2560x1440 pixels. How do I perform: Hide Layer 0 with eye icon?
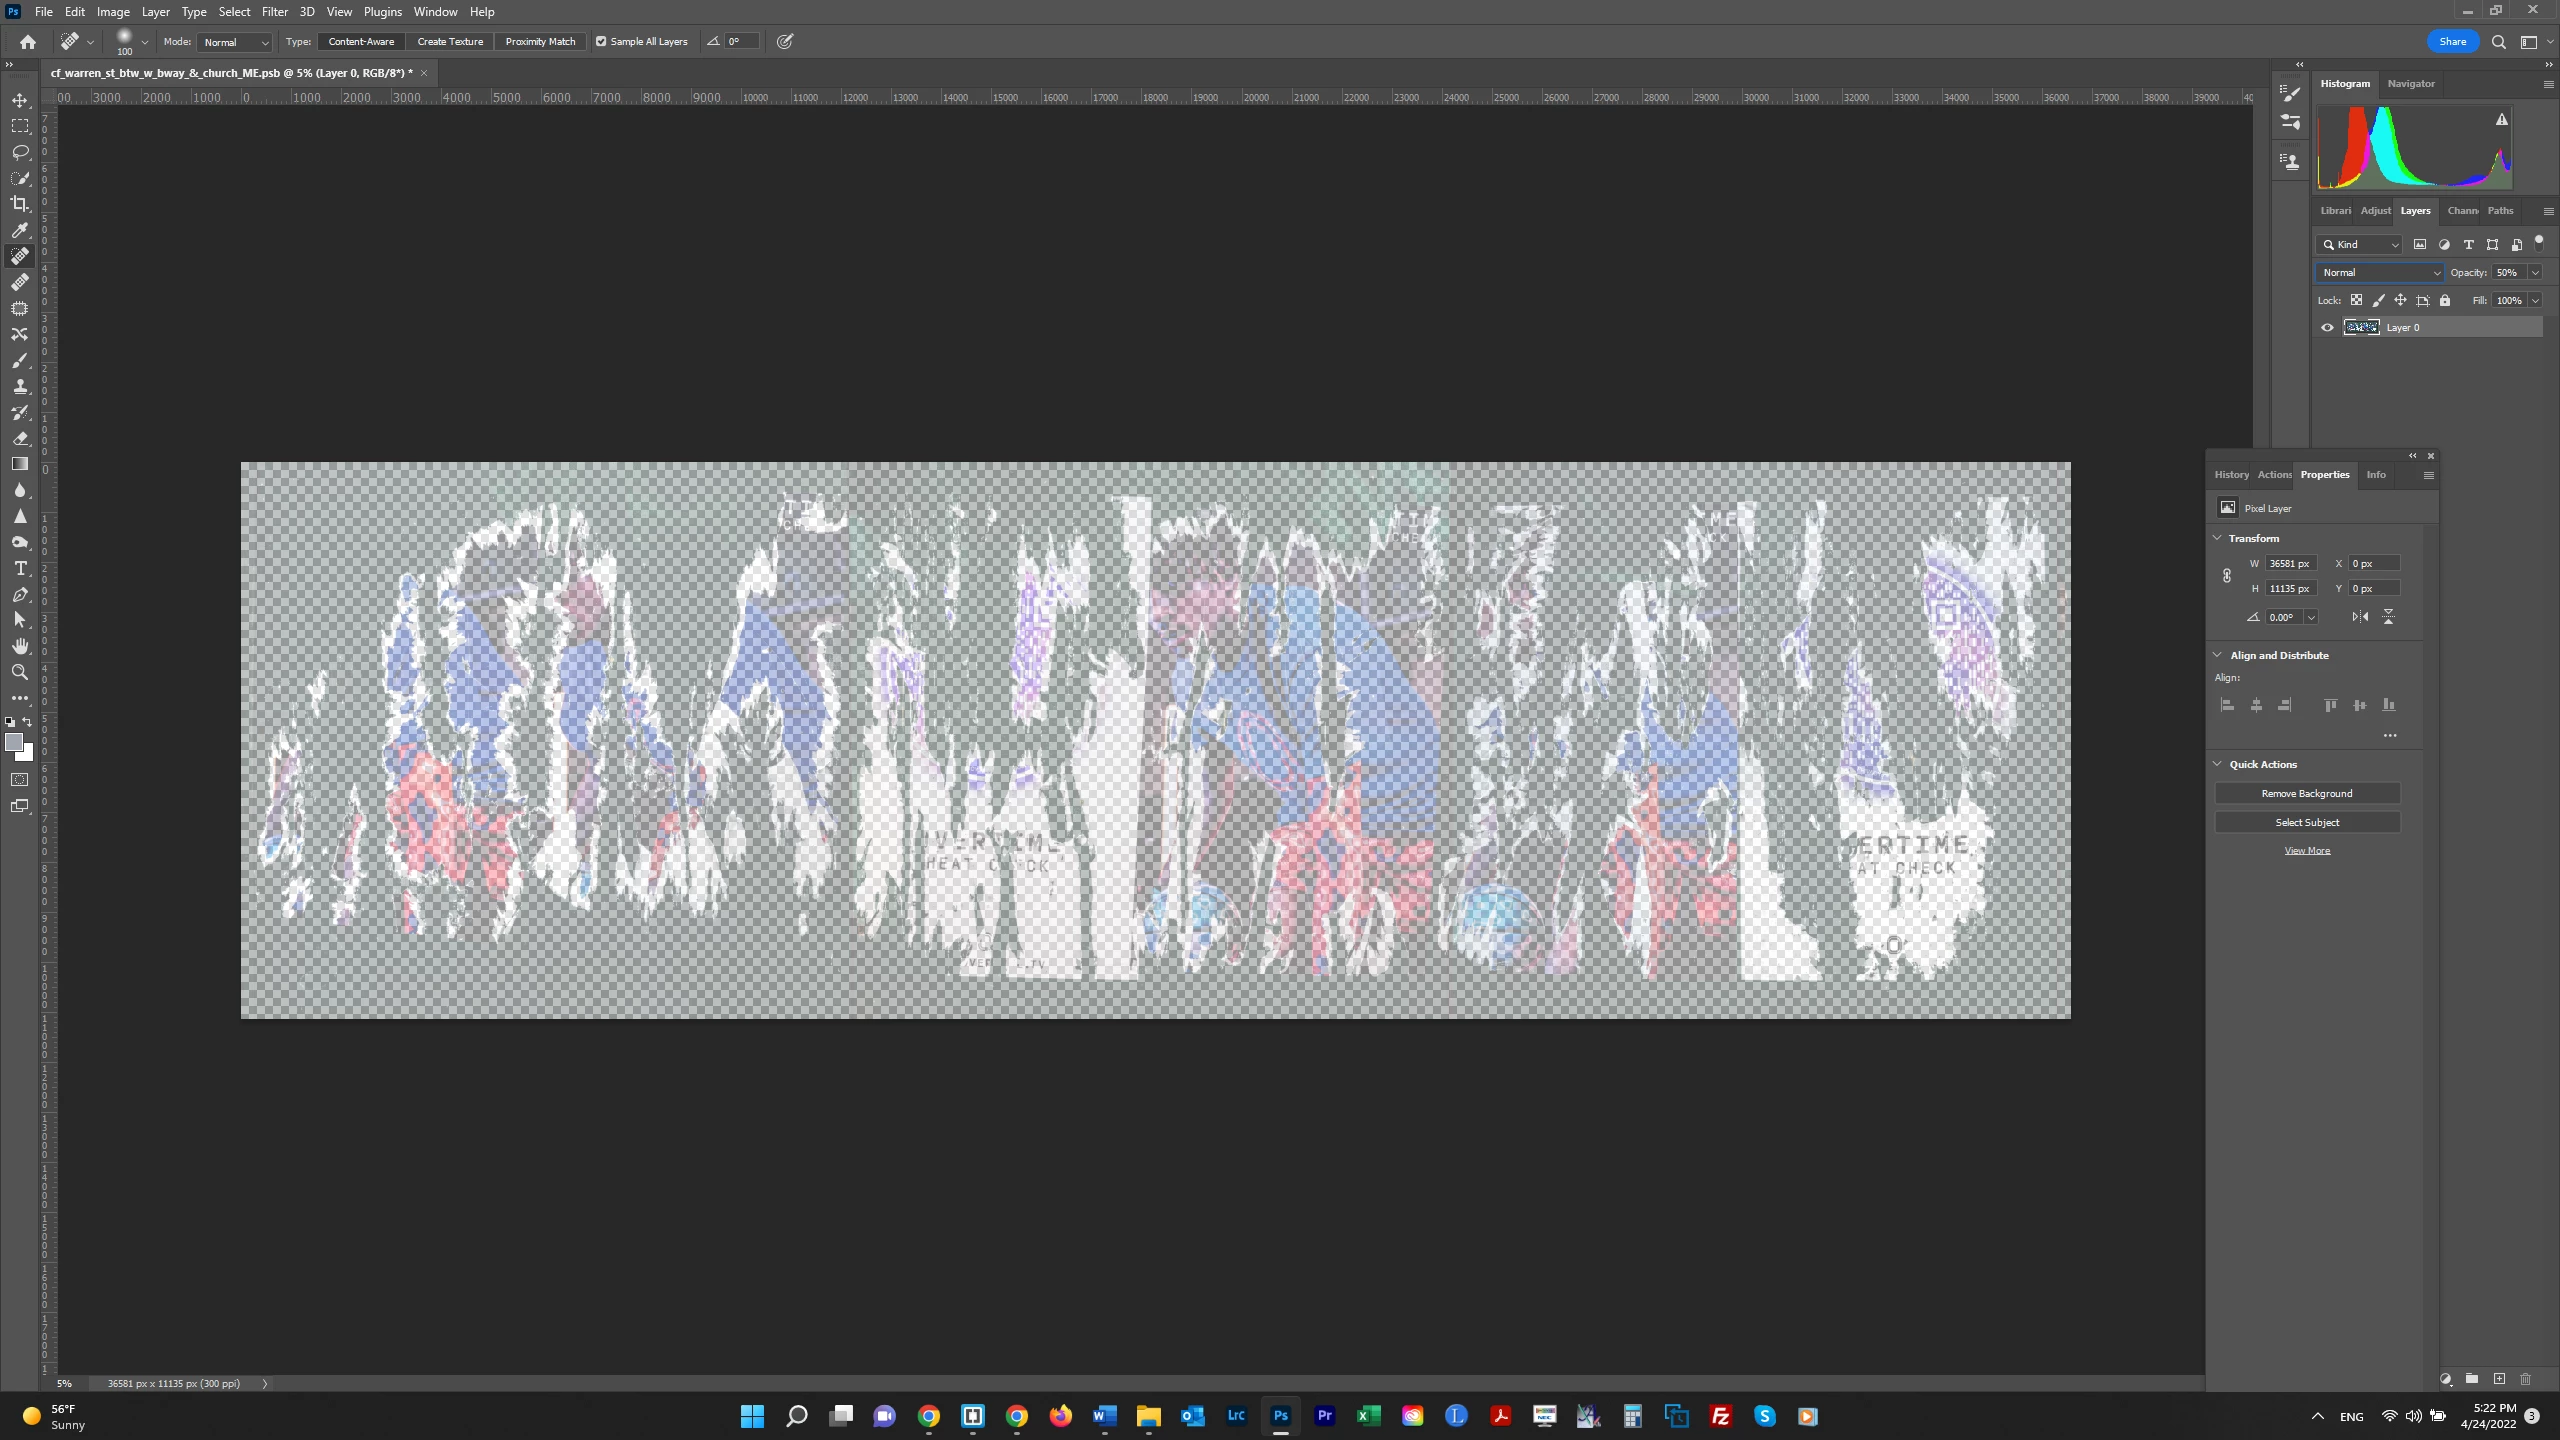tap(2327, 328)
